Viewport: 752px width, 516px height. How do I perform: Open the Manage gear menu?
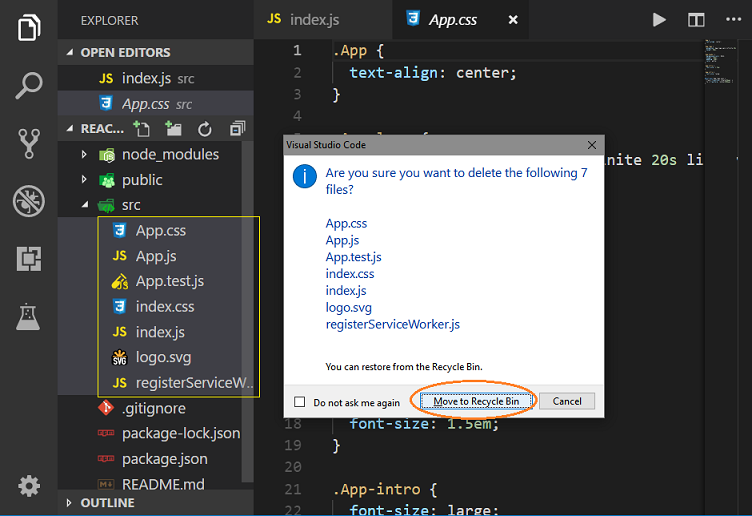[29, 486]
